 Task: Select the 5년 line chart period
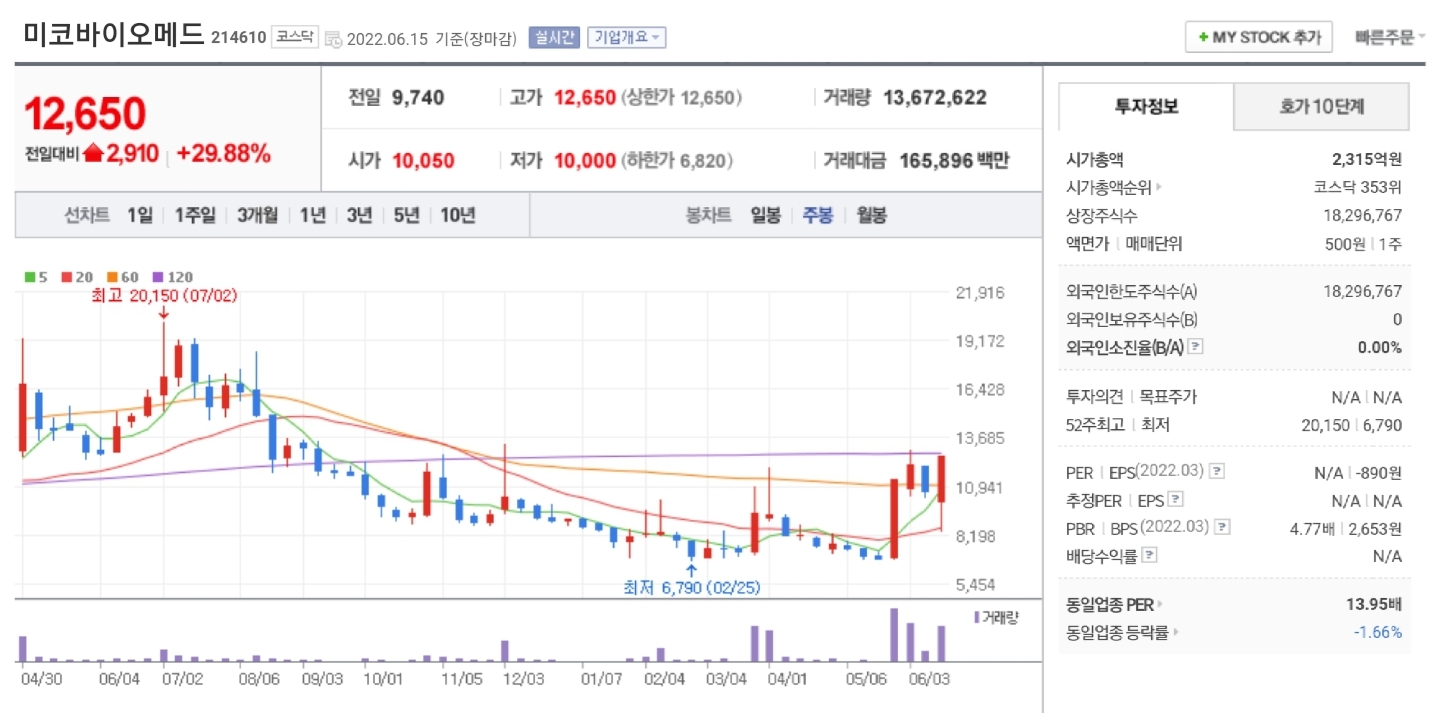(407, 215)
